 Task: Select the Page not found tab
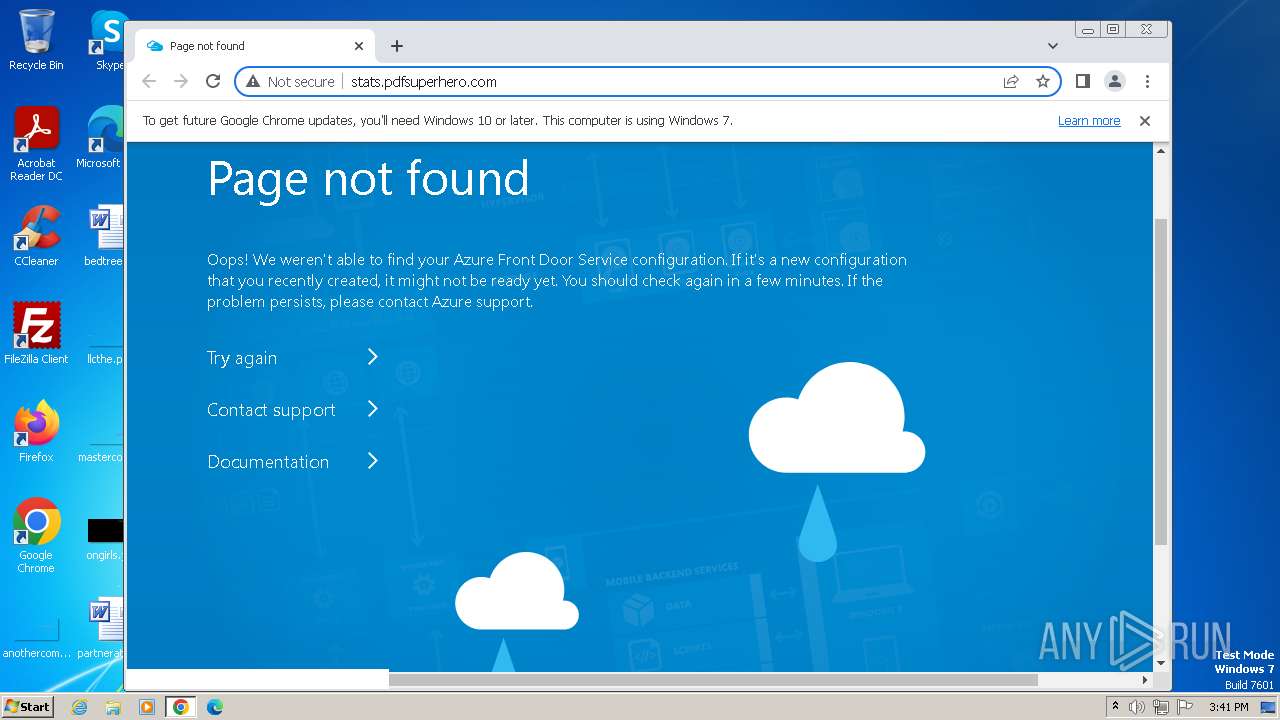coord(255,46)
